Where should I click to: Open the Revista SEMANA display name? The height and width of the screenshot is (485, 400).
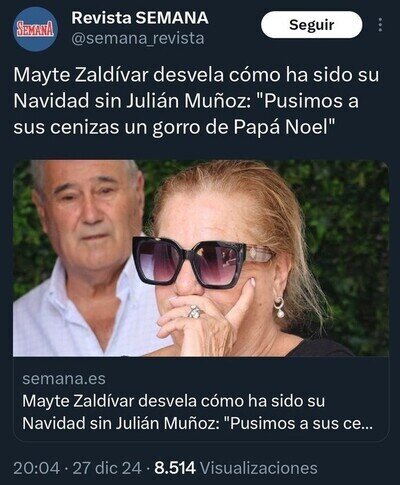(140, 18)
